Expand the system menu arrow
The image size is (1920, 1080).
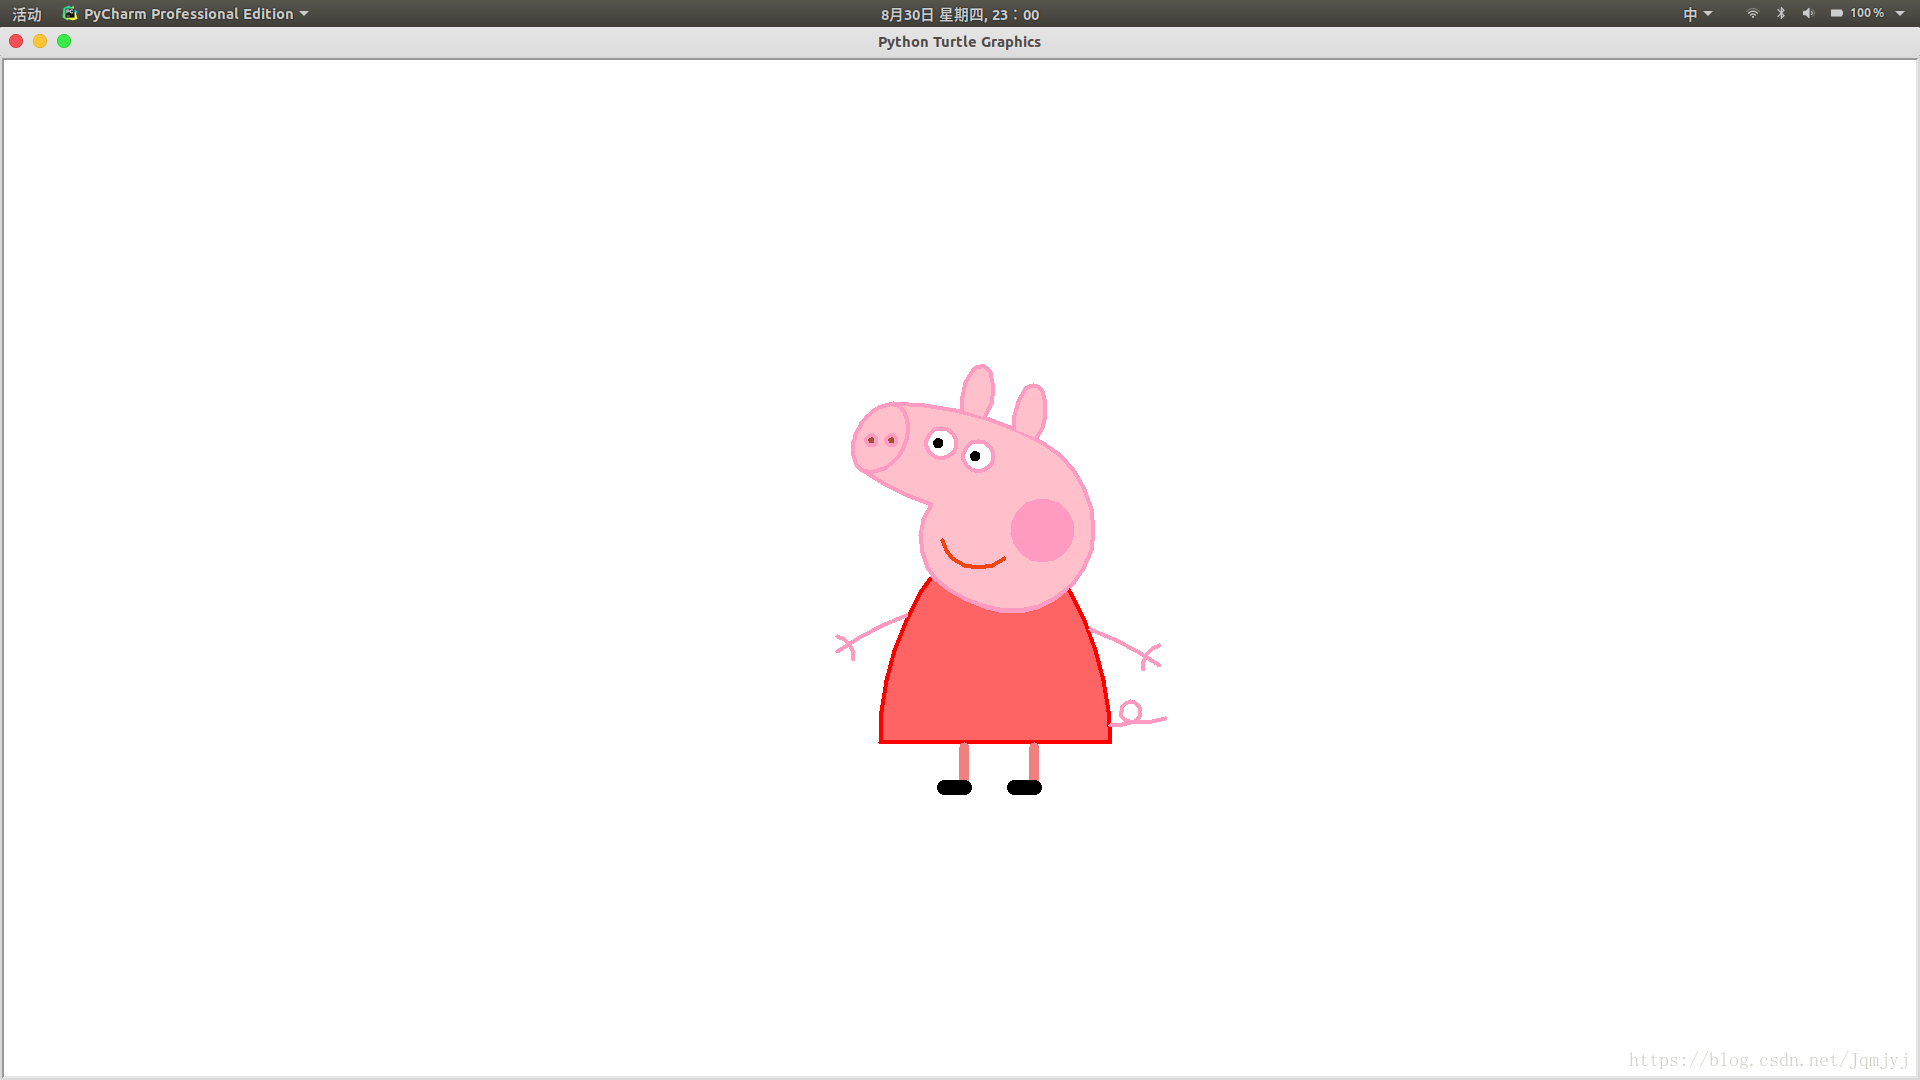coord(1900,14)
